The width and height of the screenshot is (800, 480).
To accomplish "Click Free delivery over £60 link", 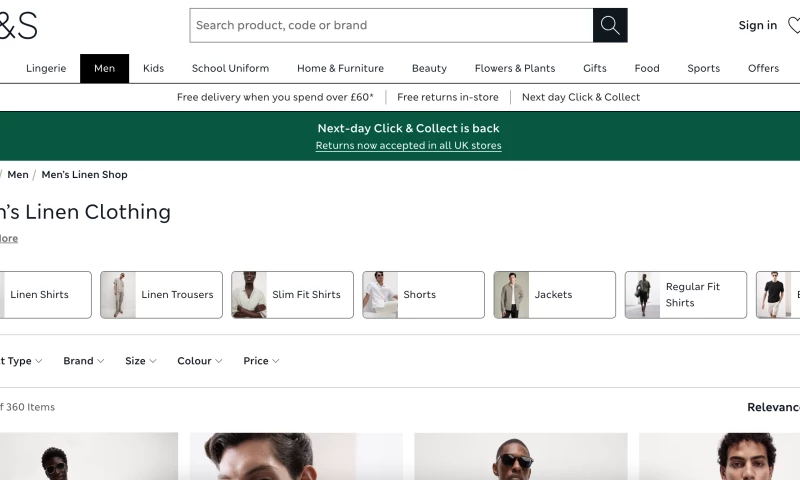I will pos(275,97).
